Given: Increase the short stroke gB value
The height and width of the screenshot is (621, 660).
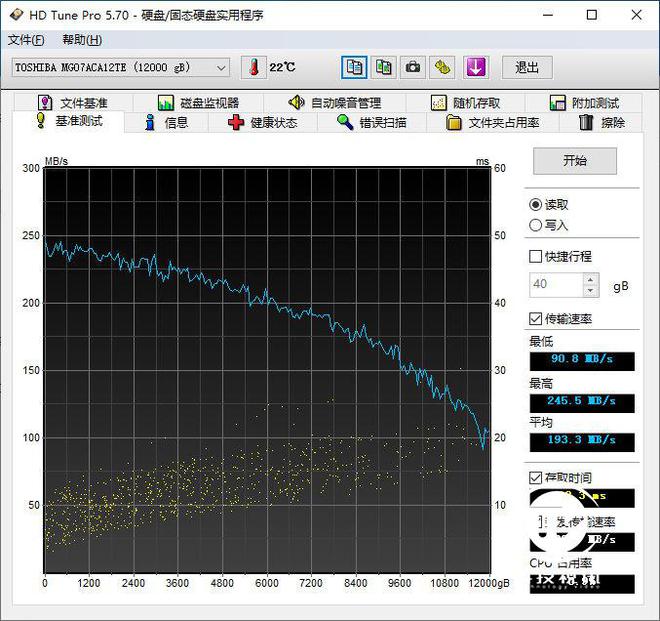Looking at the screenshot, I should (591, 280).
